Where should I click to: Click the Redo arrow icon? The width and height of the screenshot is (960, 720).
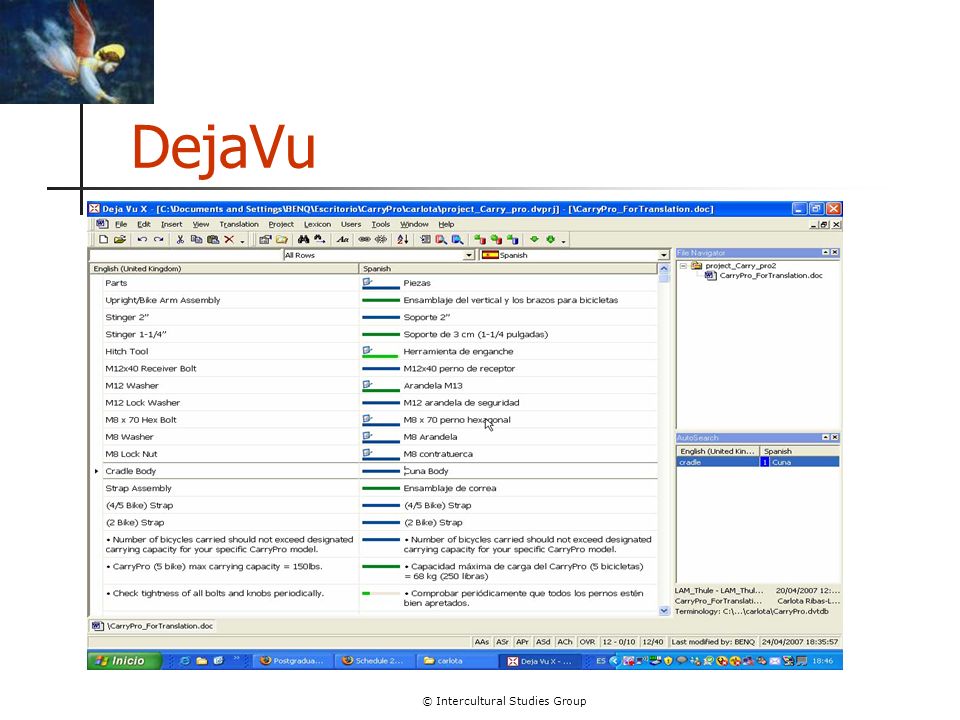point(159,239)
